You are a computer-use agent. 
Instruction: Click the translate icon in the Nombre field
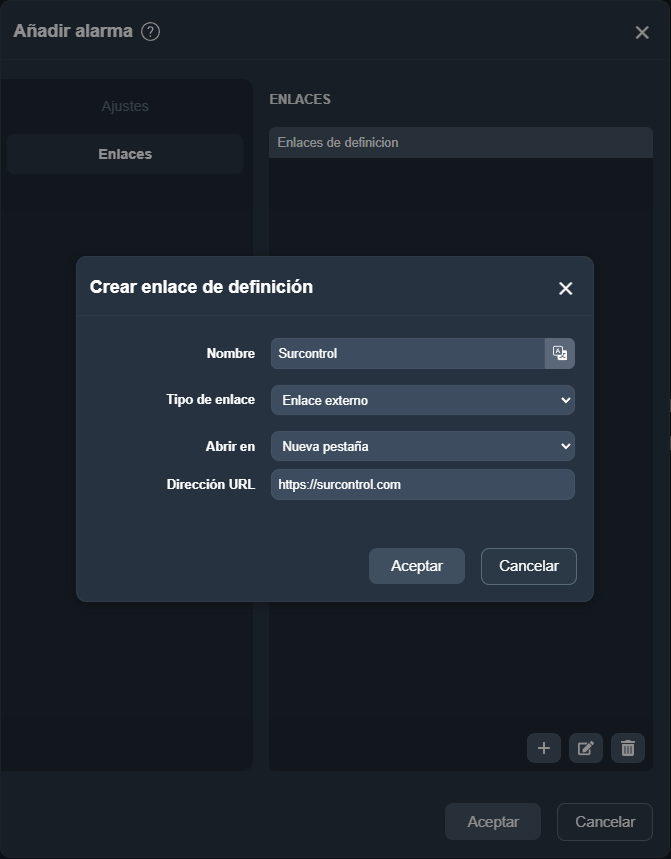tap(560, 353)
